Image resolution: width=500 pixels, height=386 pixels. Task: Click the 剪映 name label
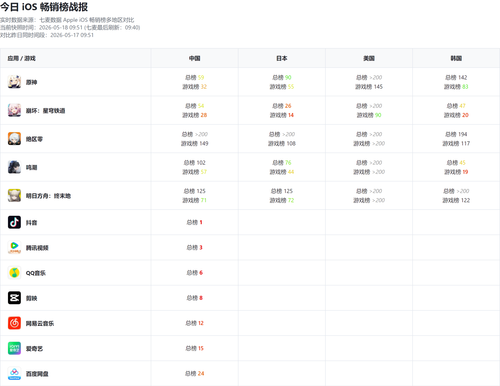point(31,298)
